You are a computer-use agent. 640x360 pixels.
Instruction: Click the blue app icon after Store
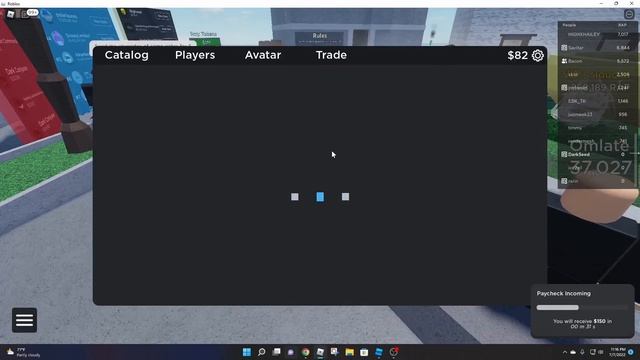[379, 352]
